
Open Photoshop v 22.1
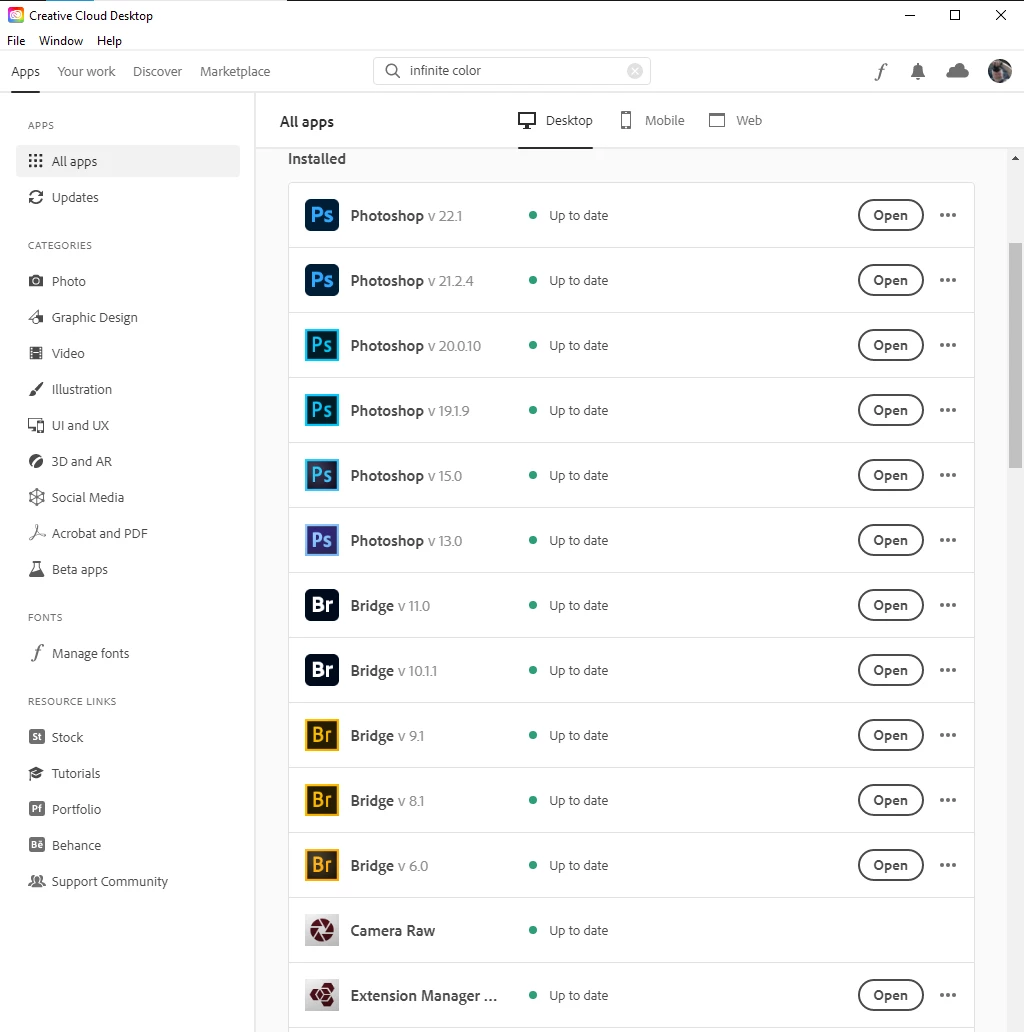pyautogui.click(x=890, y=215)
